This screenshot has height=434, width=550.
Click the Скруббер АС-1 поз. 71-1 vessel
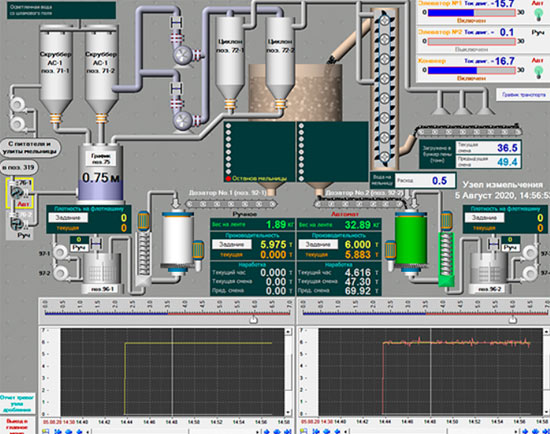coord(56,70)
